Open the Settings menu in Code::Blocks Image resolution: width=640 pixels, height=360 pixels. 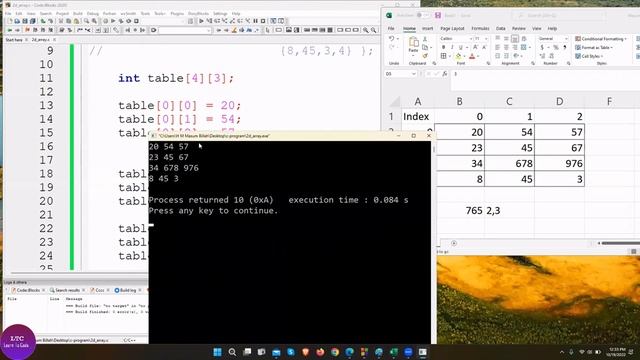tap(220, 13)
